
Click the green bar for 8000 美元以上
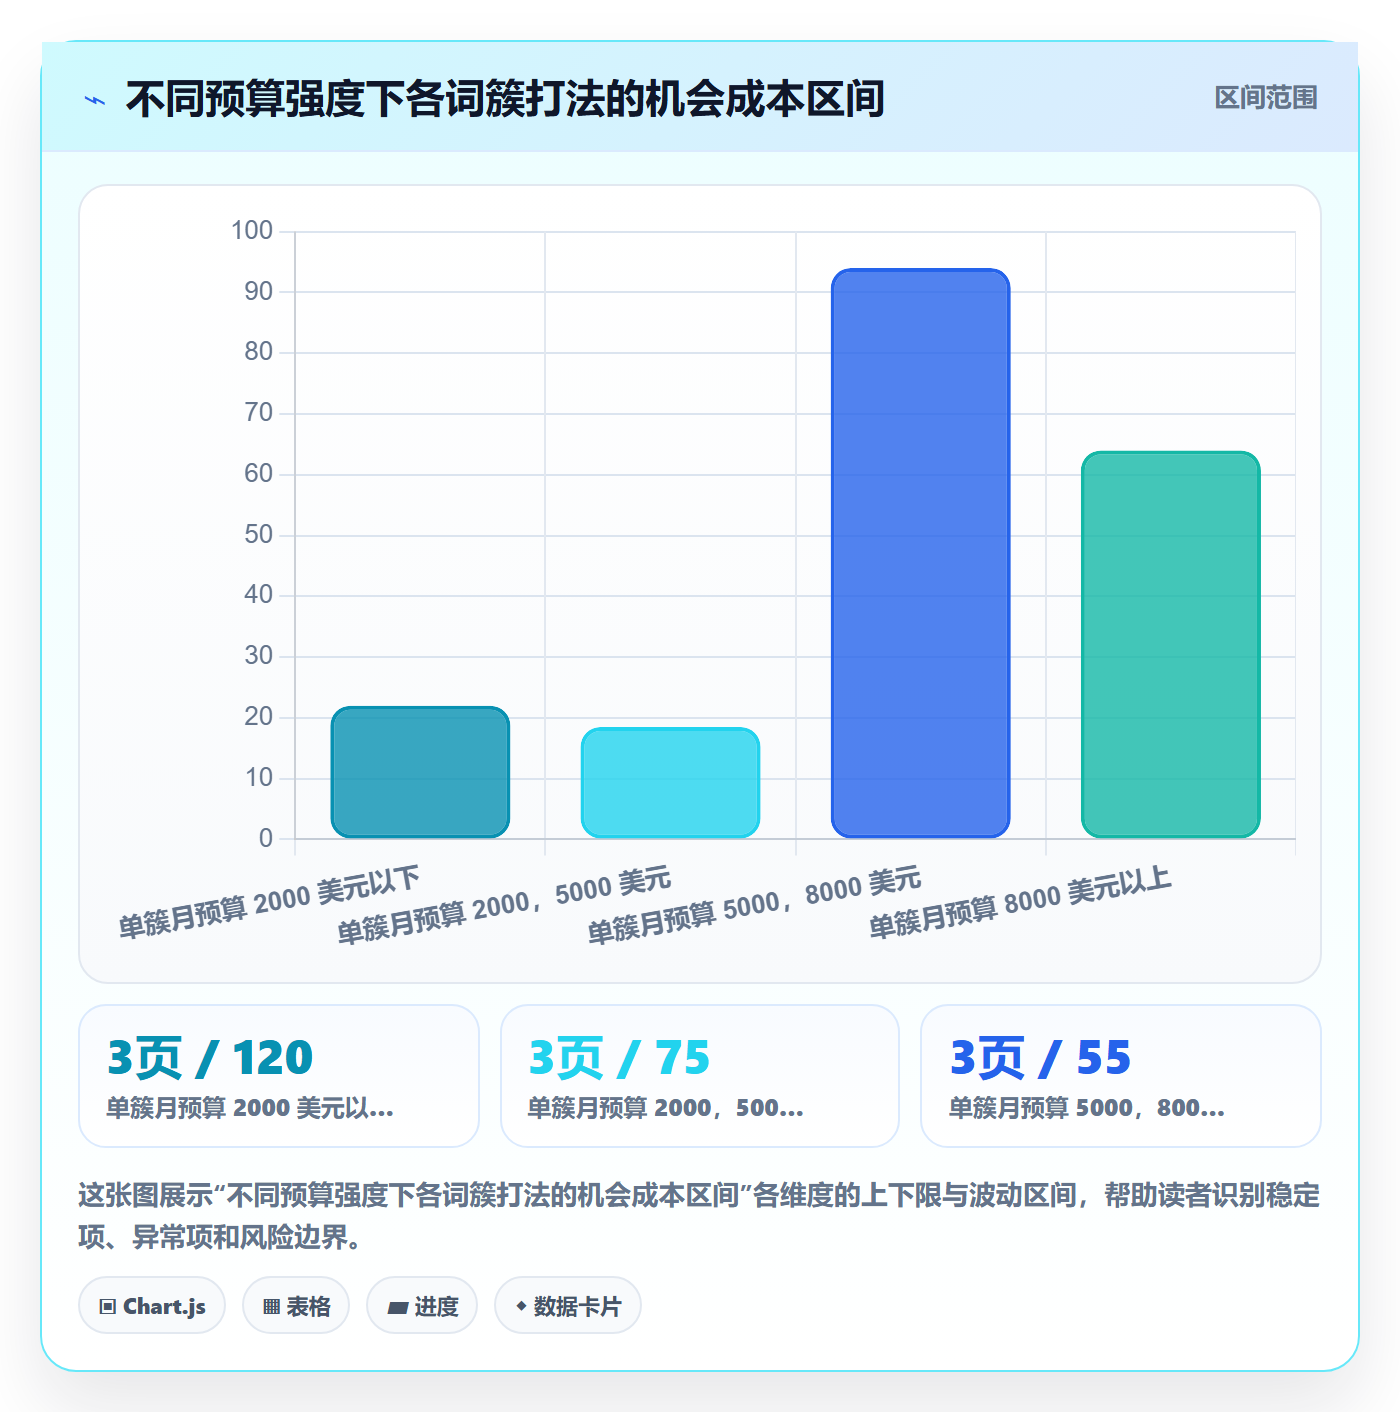1171,645
